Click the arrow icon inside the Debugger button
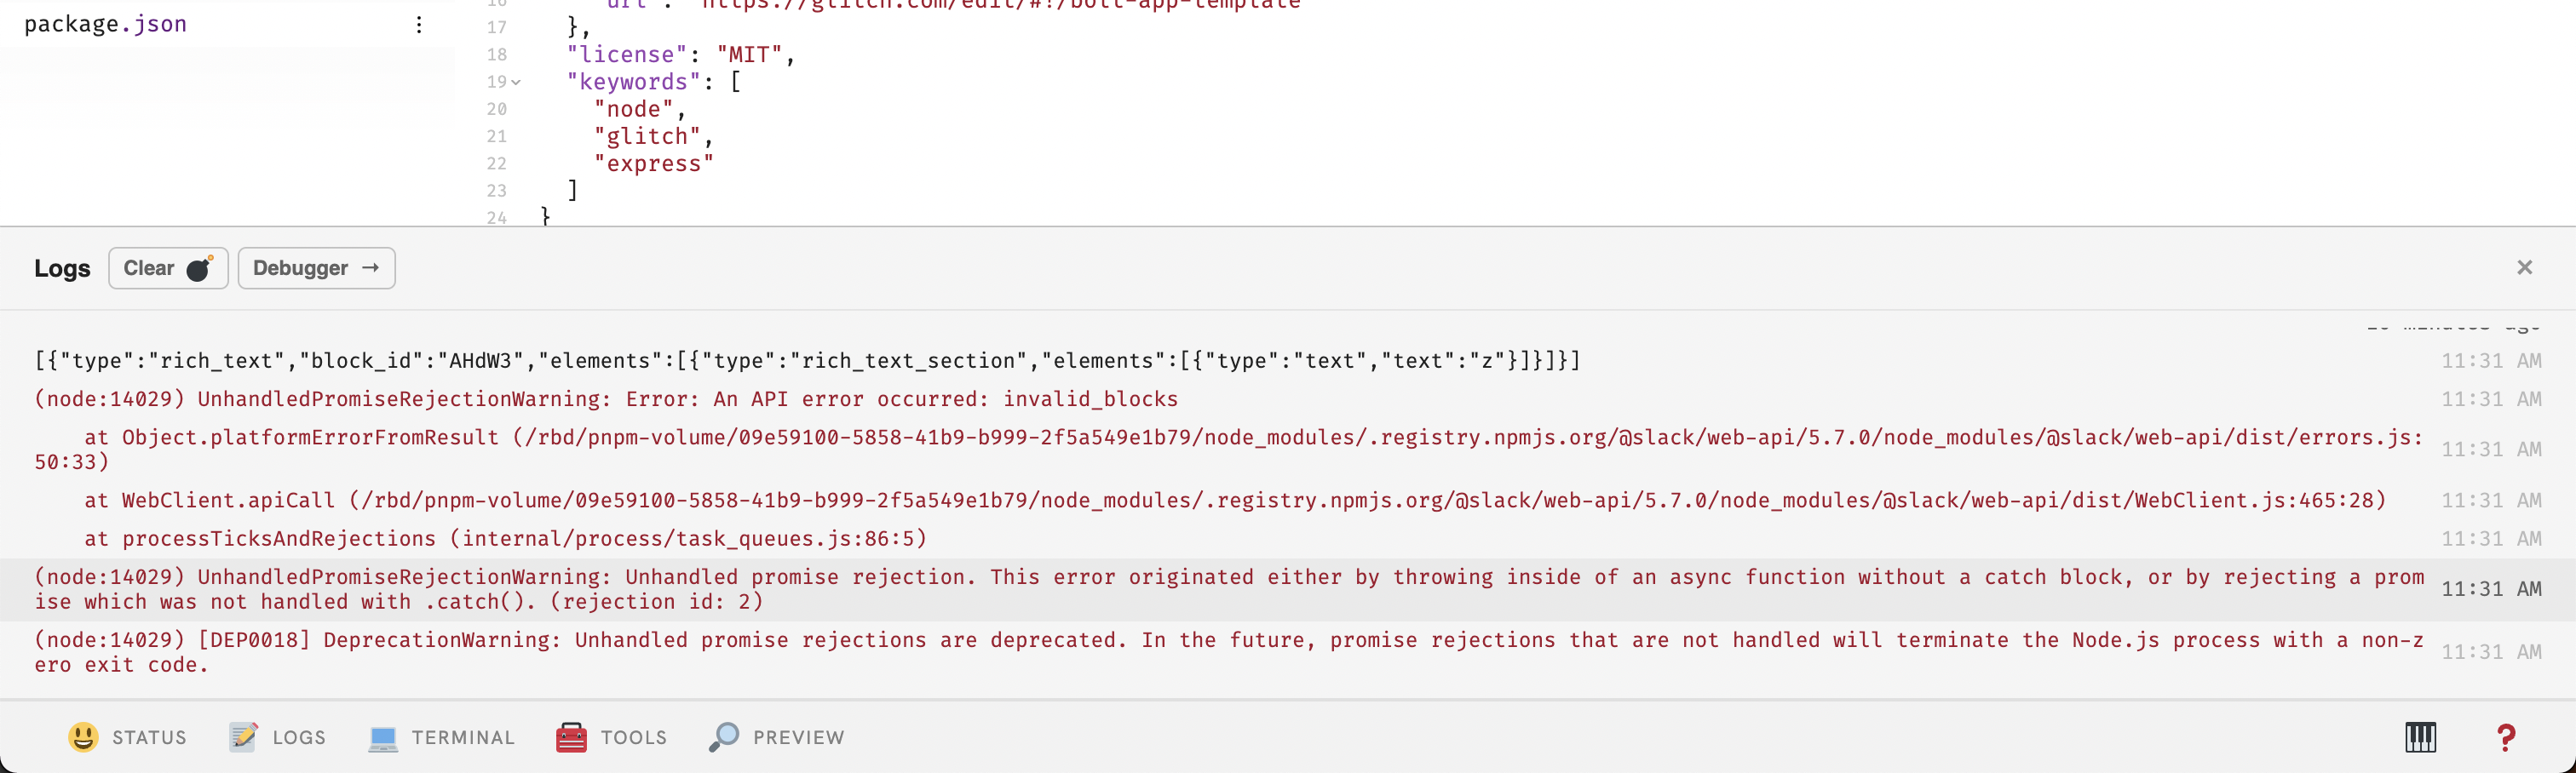The width and height of the screenshot is (2576, 773). (369, 268)
